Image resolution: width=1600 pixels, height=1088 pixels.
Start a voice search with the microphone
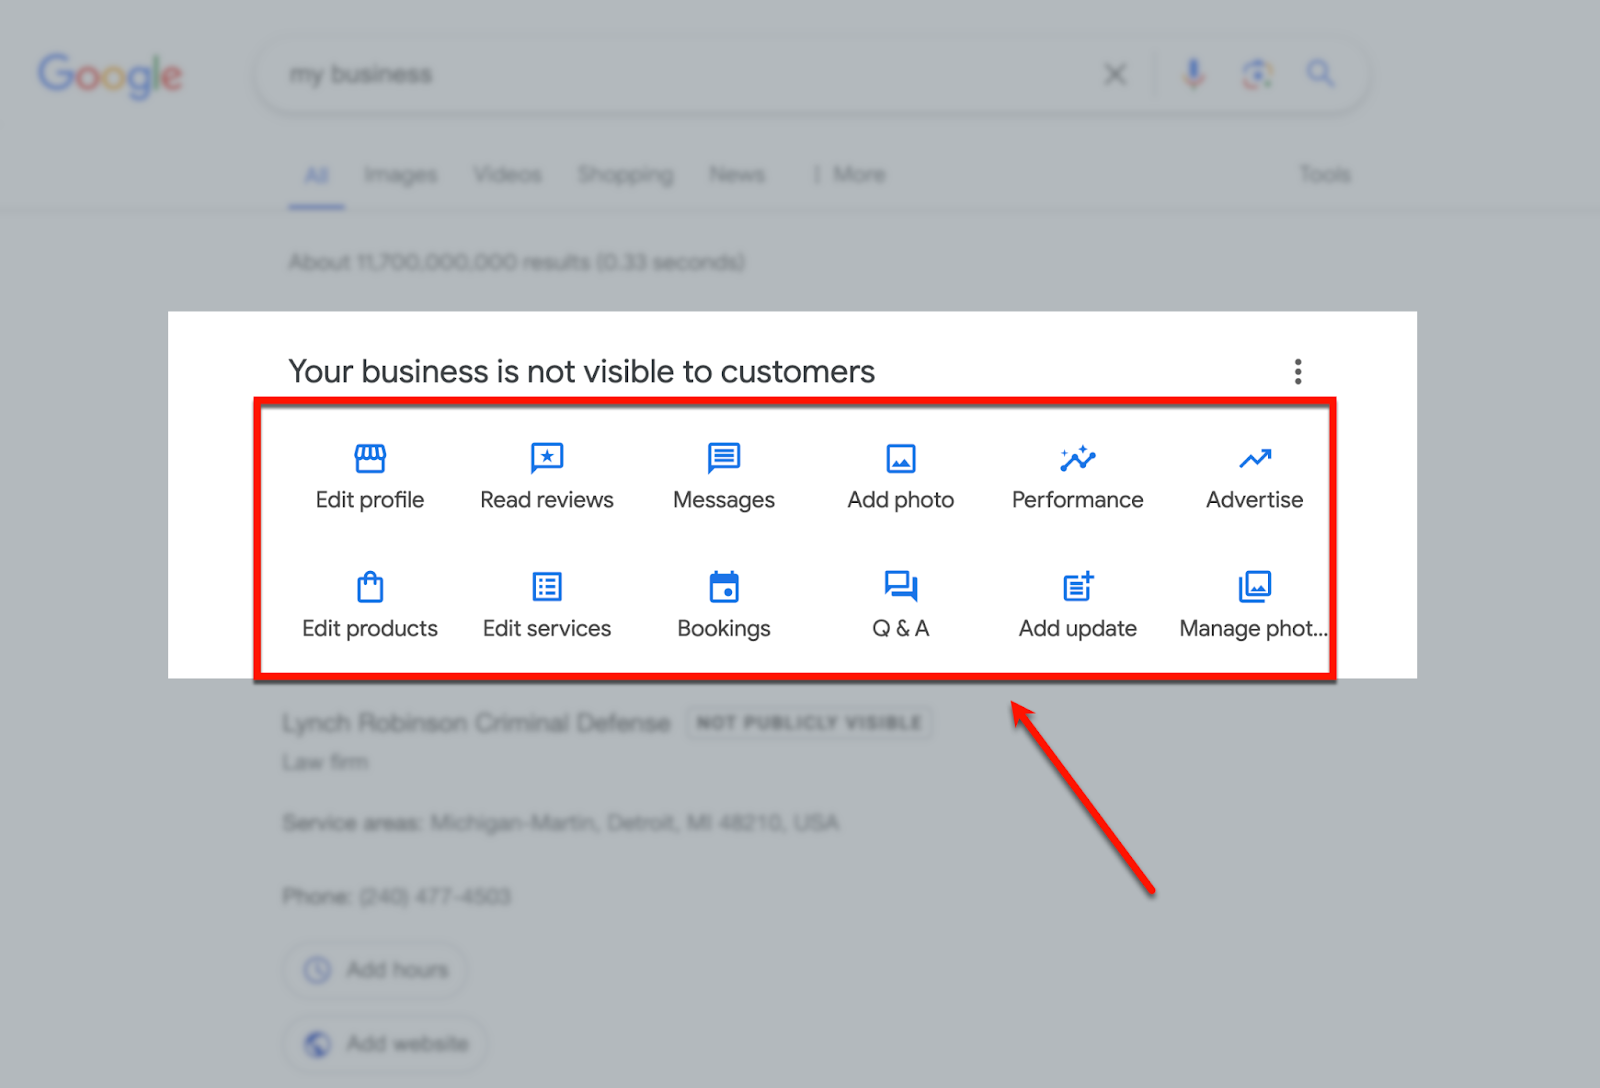tap(1193, 73)
